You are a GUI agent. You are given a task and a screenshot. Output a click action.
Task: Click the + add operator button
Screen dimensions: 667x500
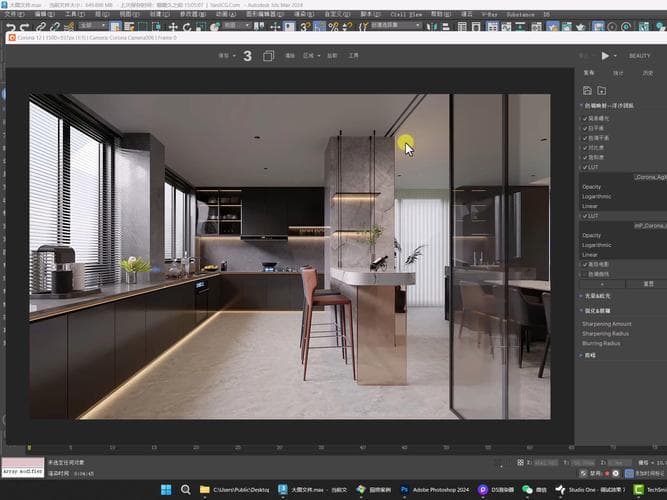(602, 284)
